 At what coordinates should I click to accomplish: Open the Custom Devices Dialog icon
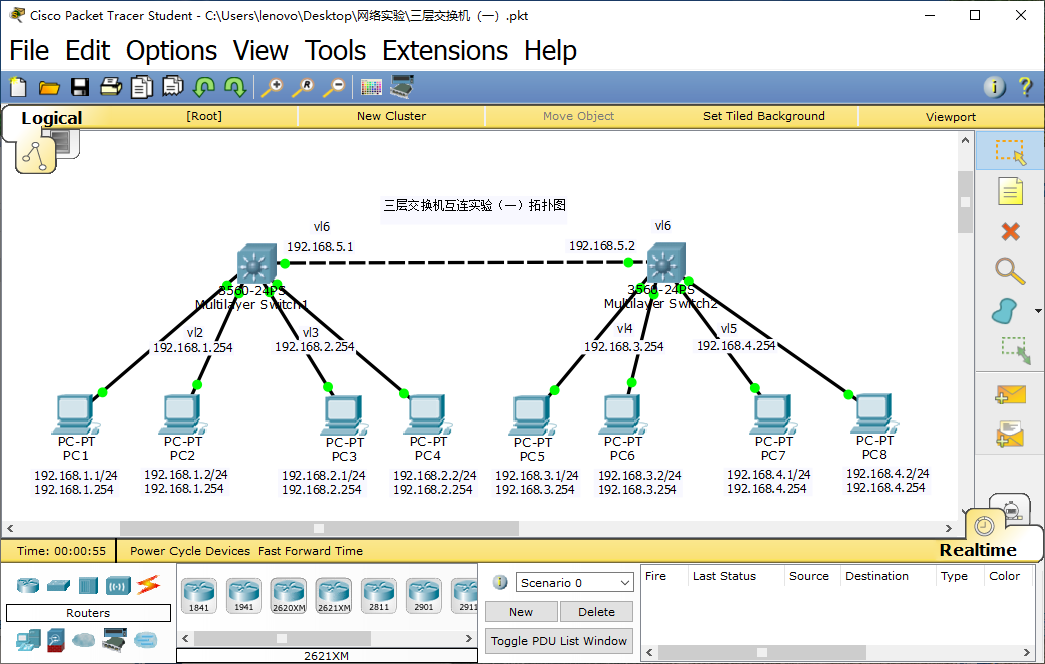tap(402, 87)
